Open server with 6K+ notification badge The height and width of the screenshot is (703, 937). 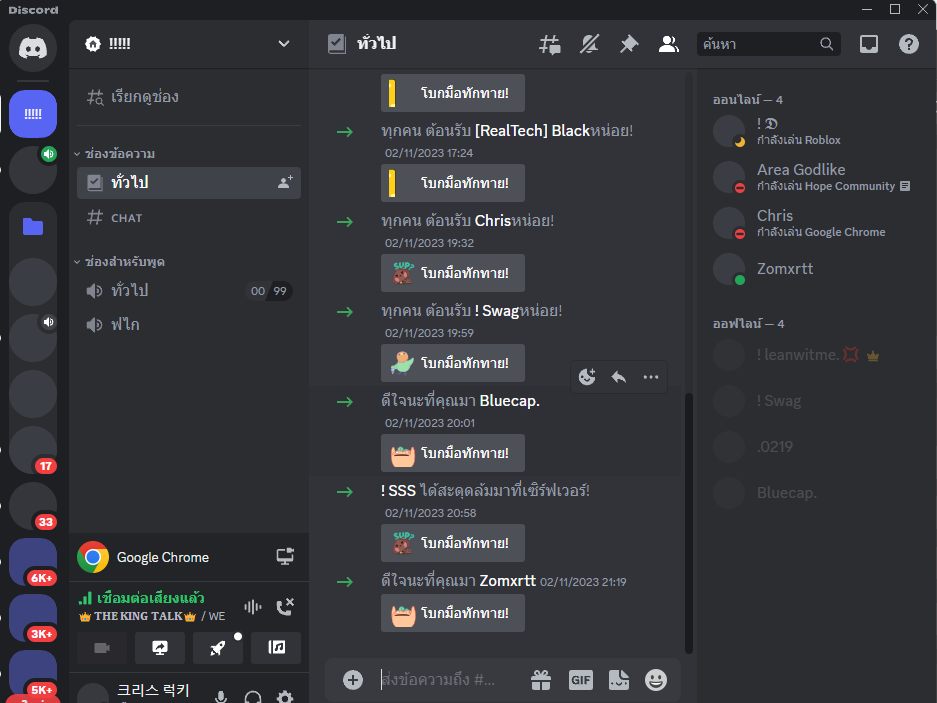click(x=33, y=562)
